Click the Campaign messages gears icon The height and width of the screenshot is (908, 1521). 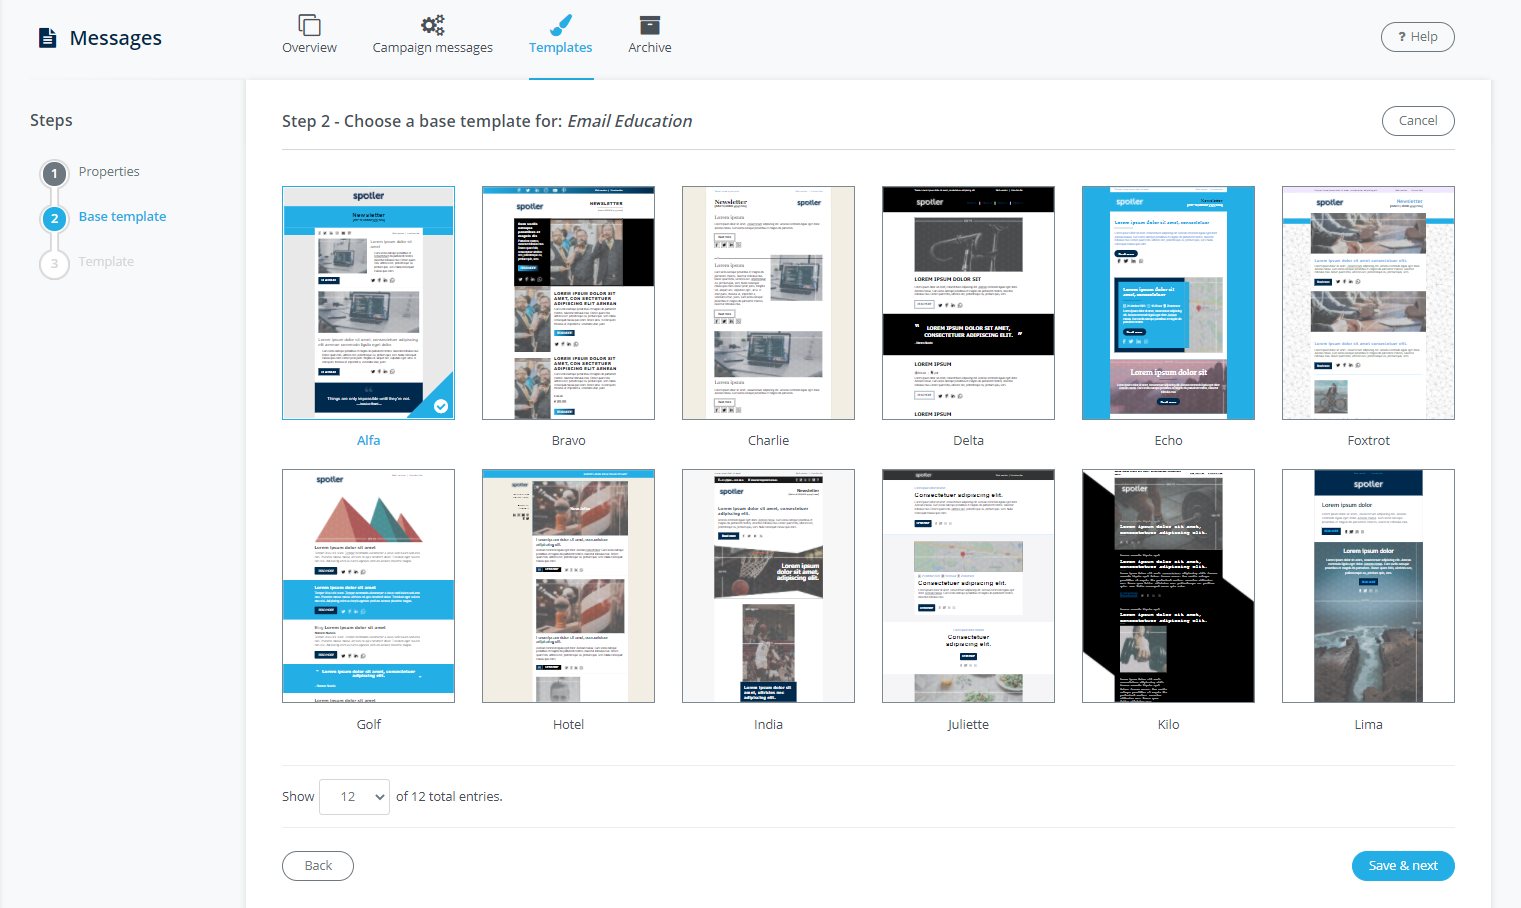432,25
